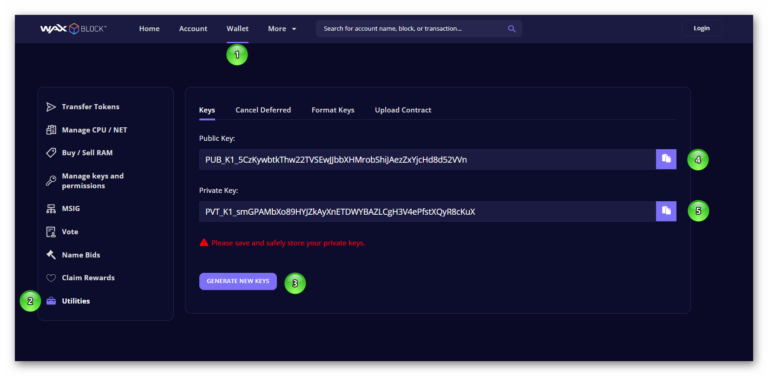Copy the public key with copy icon
Image resolution: width=768 pixels, height=376 pixels.
(666, 159)
